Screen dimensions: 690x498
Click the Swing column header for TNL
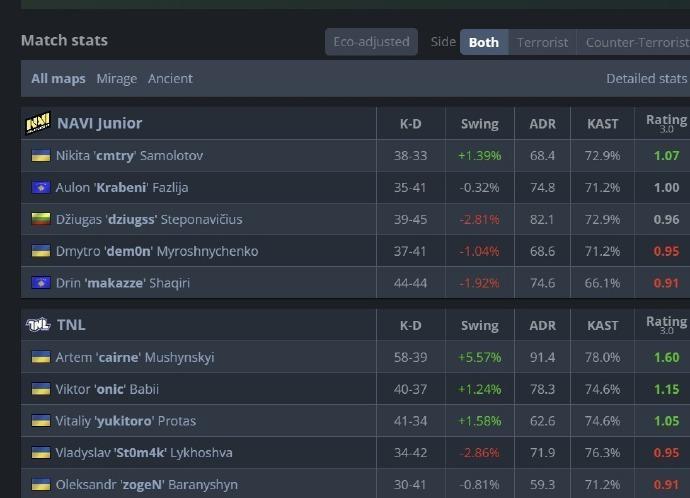(x=479, y=325)
